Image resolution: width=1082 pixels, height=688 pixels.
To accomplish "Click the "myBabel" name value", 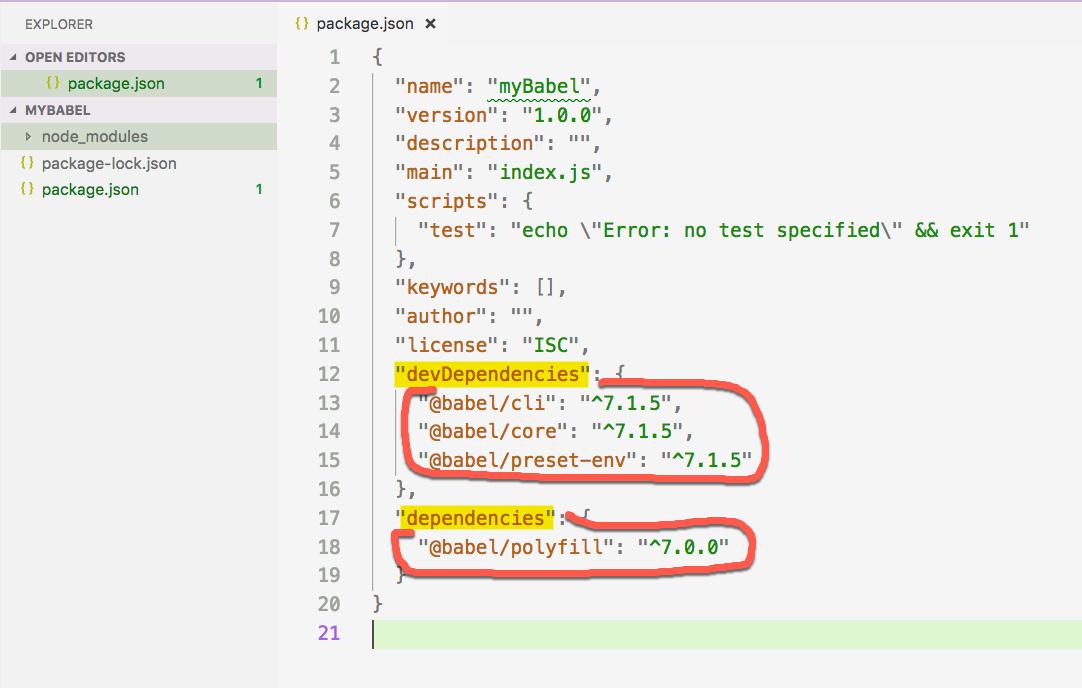I will [539, 86].
